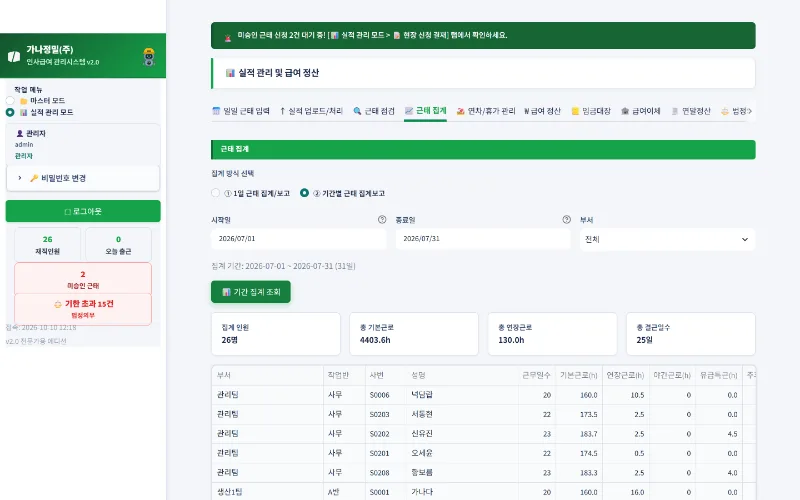Click the 종료일 date field 2026/07/31
This screenshot has height=500, width=800.
click(483, 239)
